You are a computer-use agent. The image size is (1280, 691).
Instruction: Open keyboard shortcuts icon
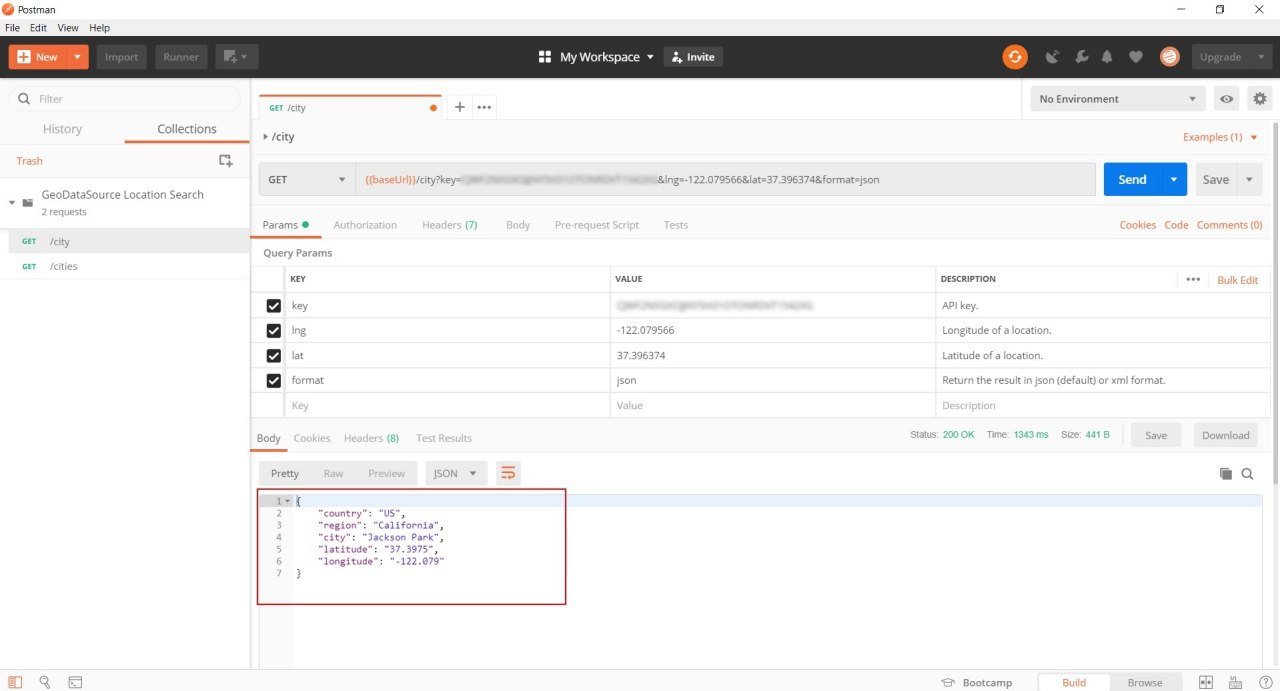1236,682
